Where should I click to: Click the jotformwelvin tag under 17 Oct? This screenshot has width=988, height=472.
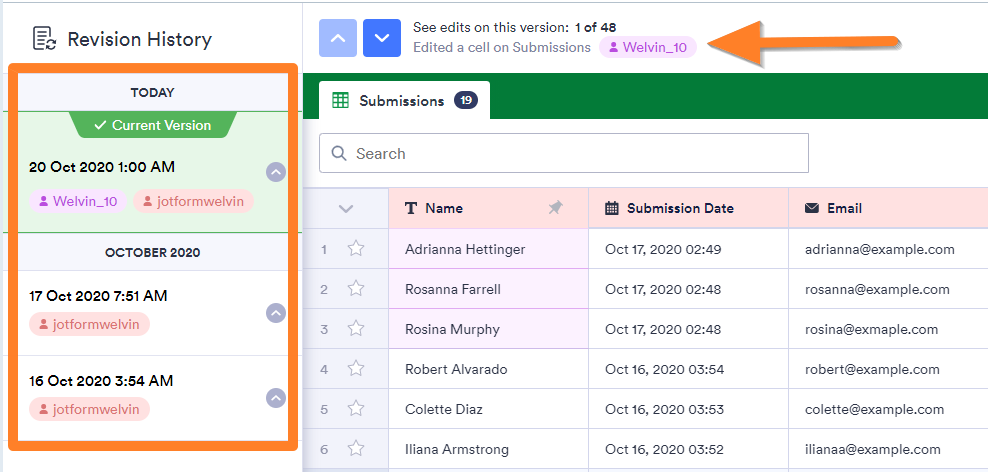(x=89, y=324)
